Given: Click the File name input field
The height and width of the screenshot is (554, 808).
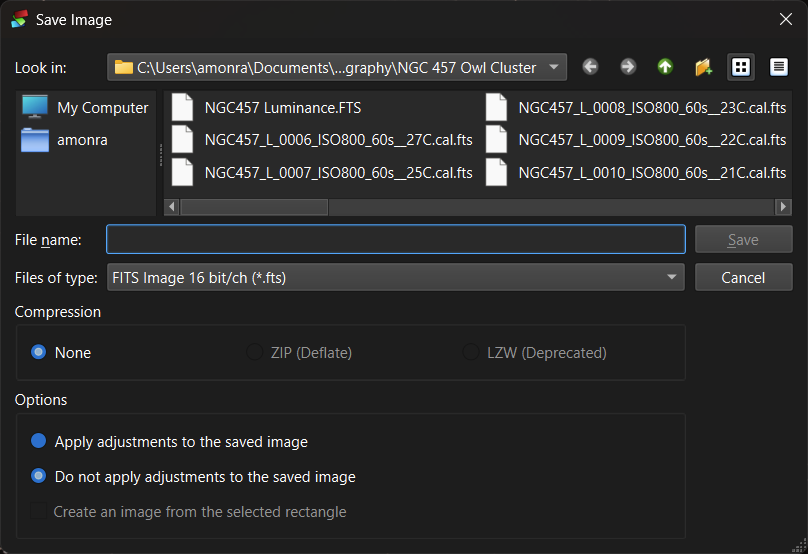Looking at the screenshot, I should click(x=395, y=240).
